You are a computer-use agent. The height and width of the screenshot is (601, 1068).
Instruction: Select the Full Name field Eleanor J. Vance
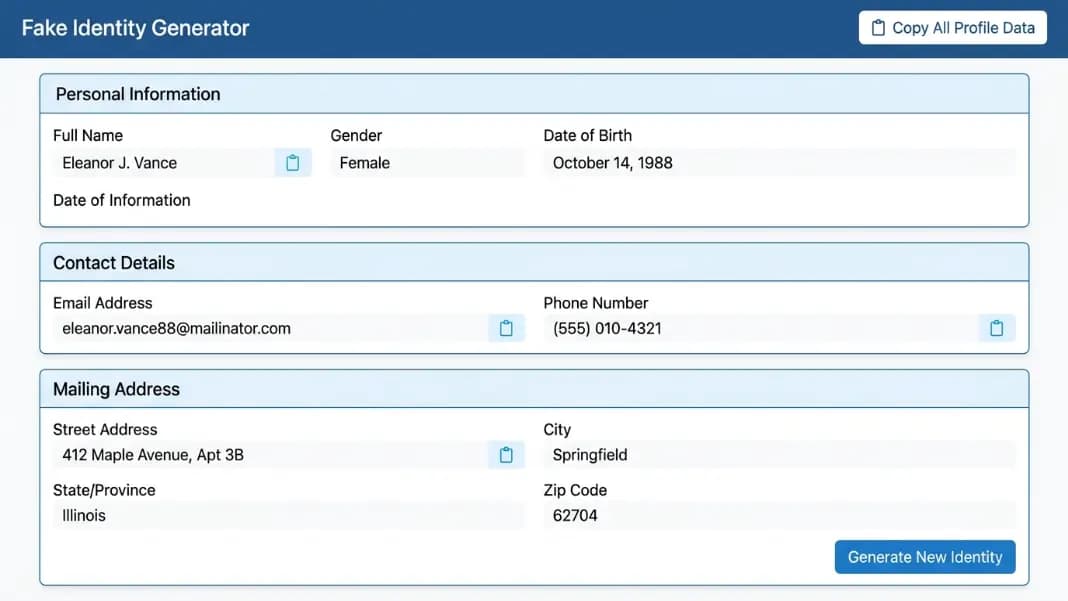pyautogui.click(x=164, y=163)
